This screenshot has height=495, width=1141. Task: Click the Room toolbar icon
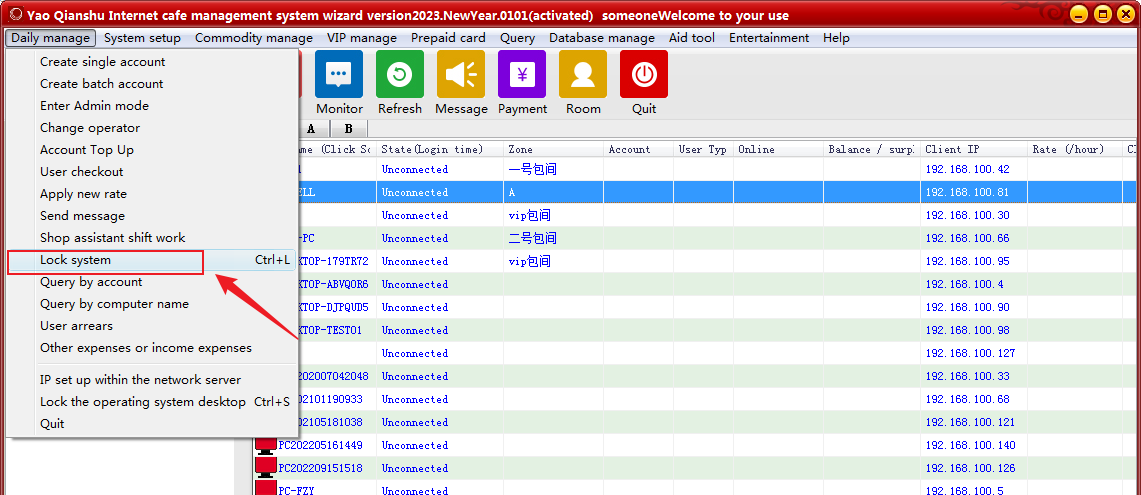coord(583,75)
